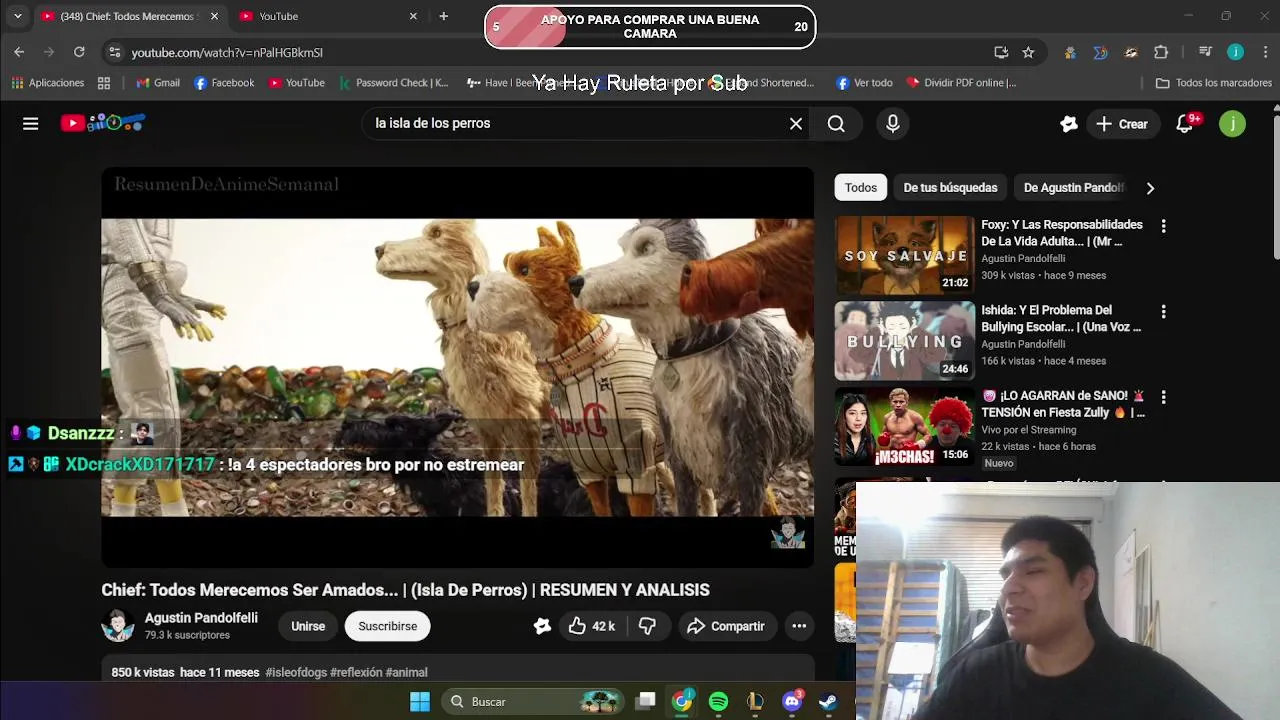Open options menu for LO AGARRAN video
This screenshot has width=1280, height=720.
(x=1163, y=398)
